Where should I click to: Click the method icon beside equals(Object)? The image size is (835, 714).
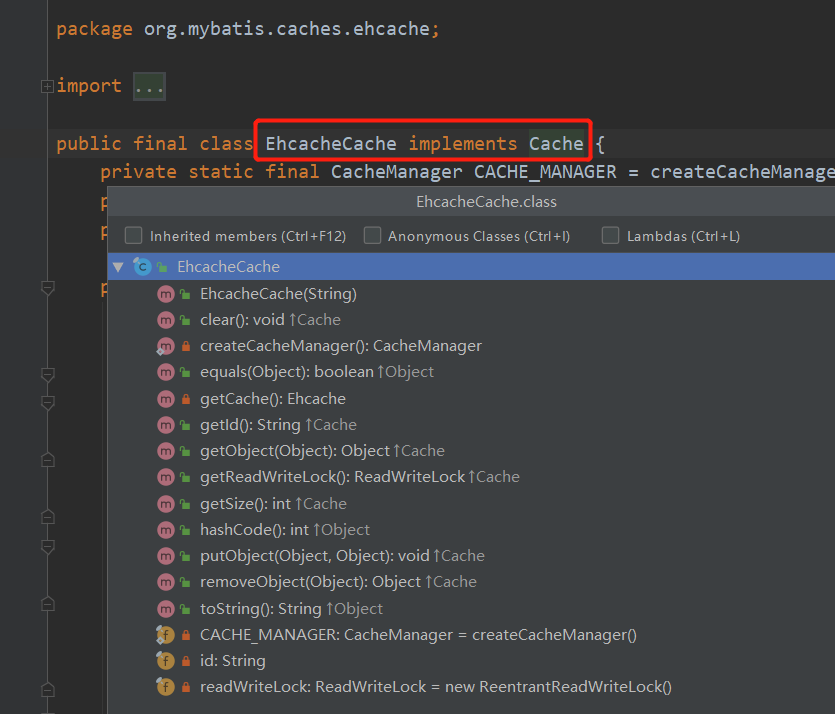166,372
